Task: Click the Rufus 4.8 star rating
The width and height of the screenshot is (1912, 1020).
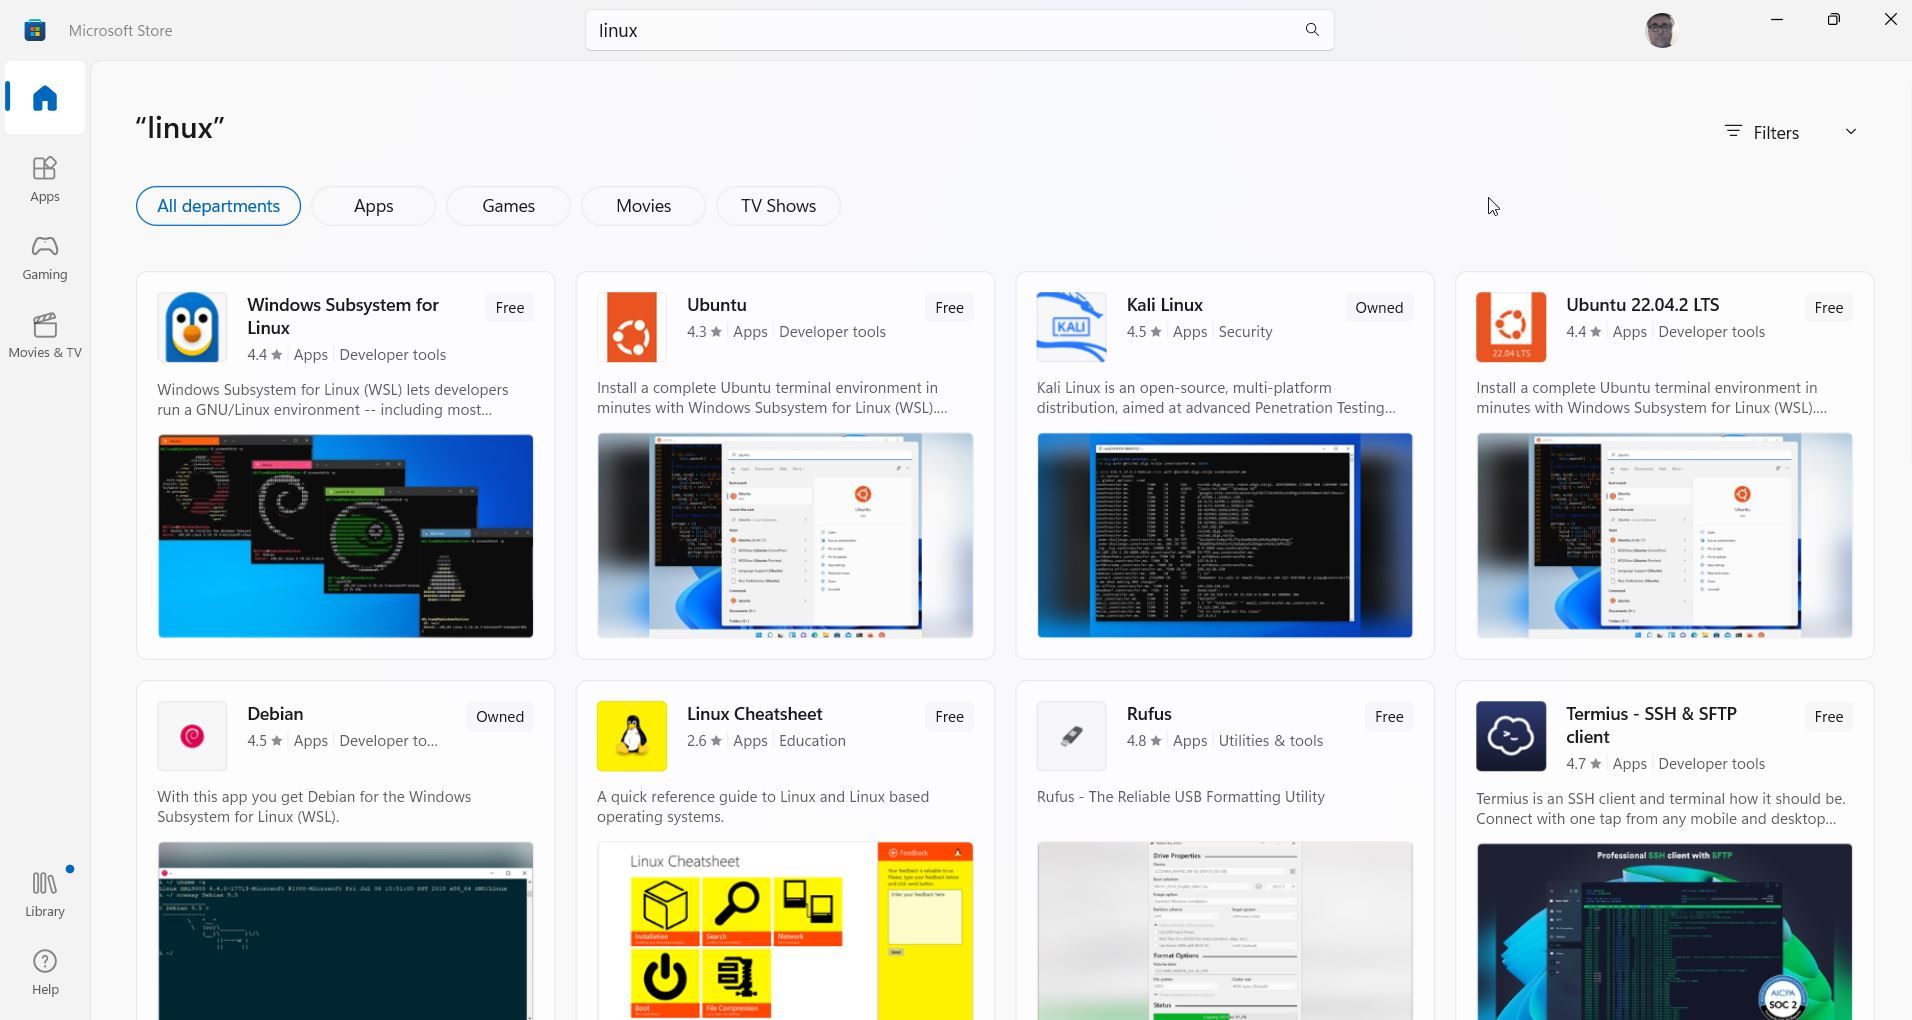Action: point(1143,741)
